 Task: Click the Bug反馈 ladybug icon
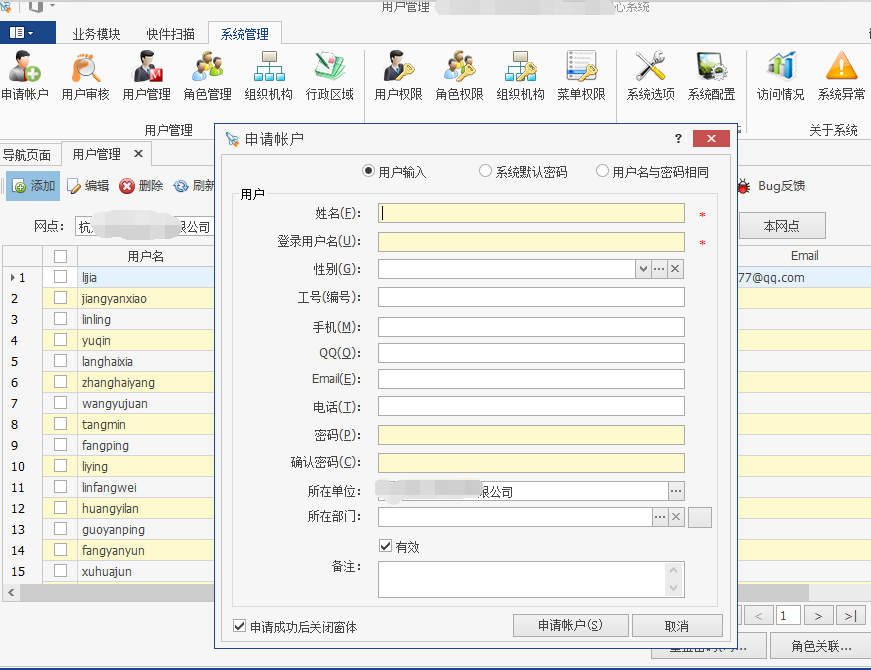click(x=743, y=186)
